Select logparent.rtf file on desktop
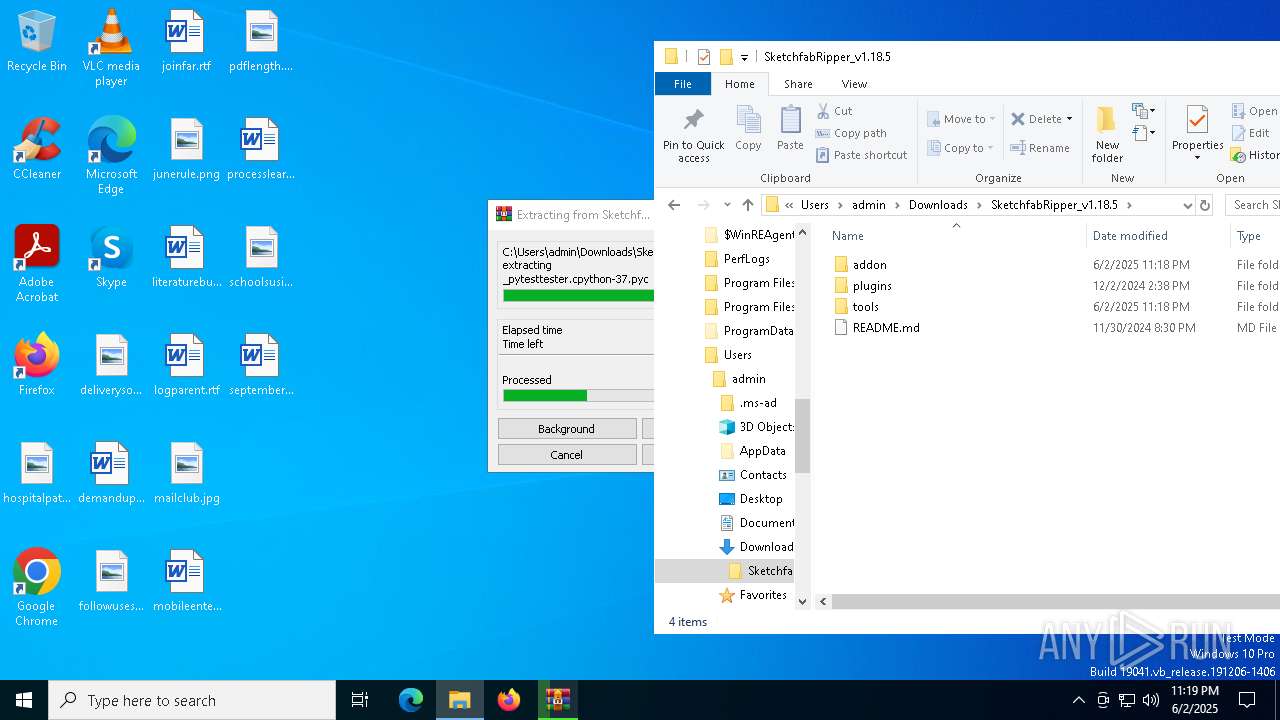The width and height of the screenshot is (1280, 720). (x=186, y=366)
